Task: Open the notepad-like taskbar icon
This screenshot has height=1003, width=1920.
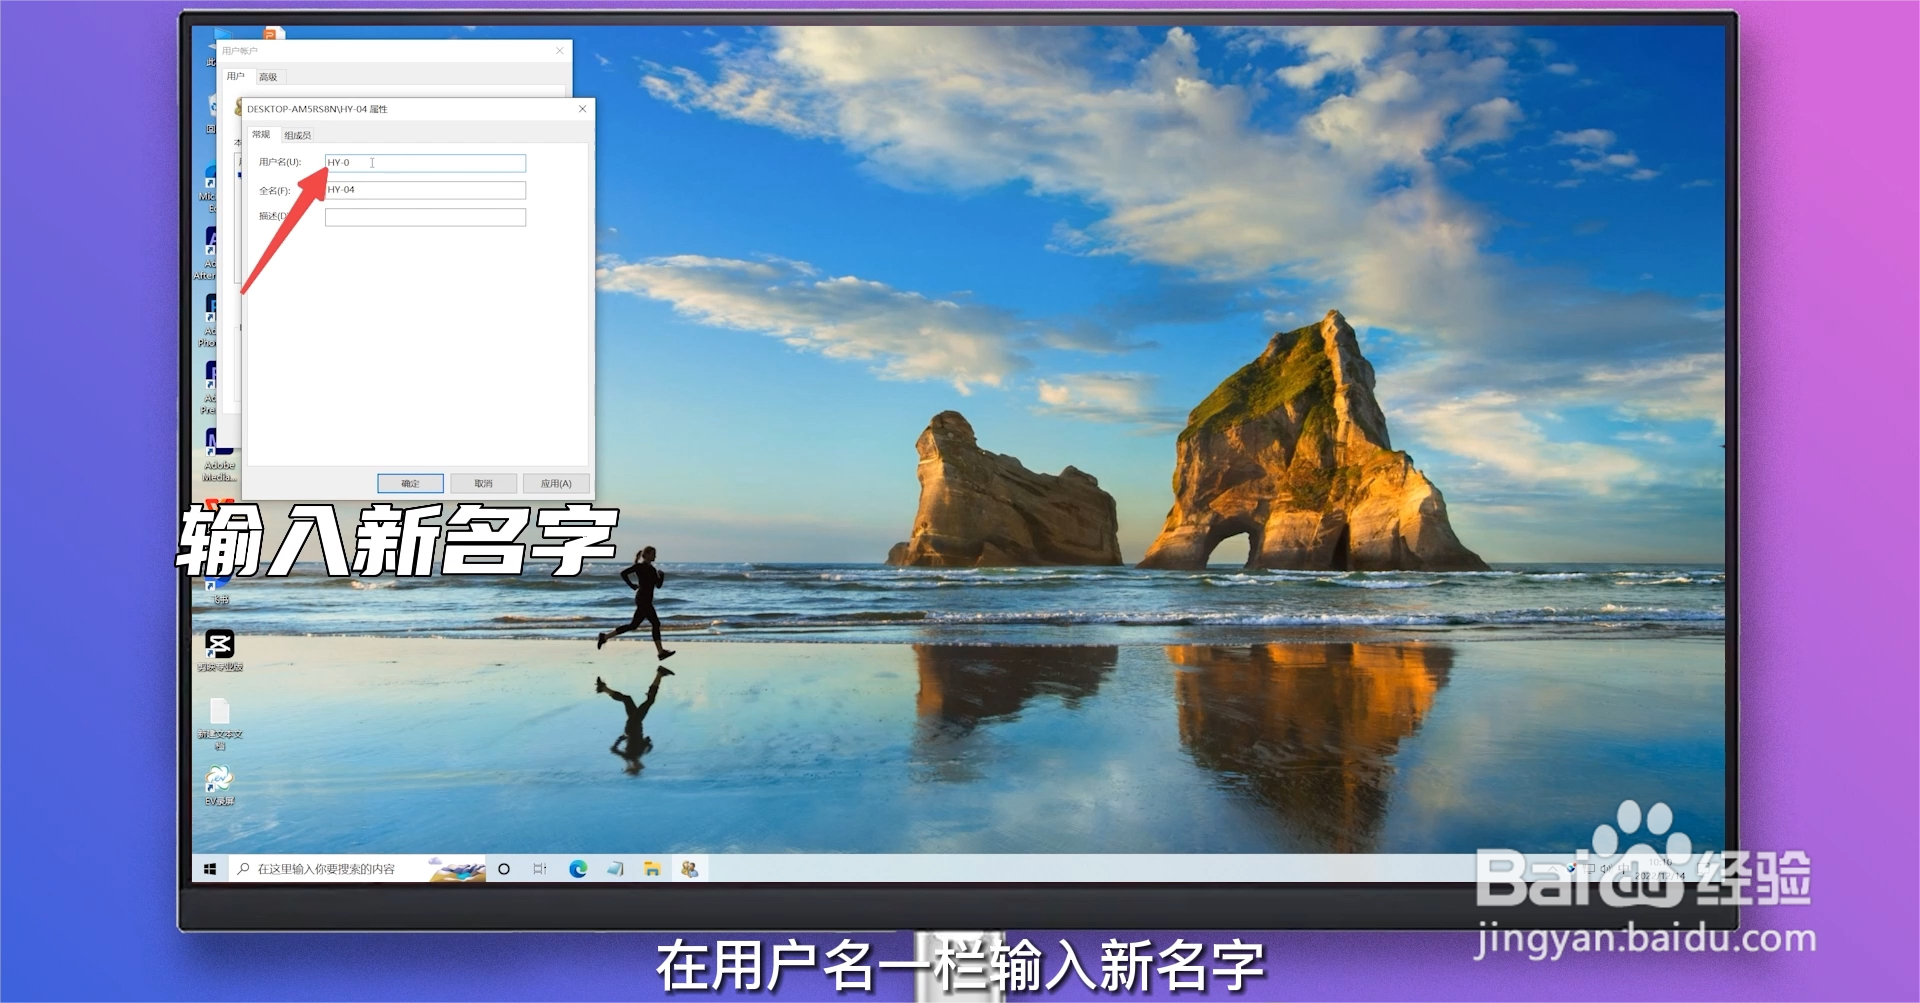Action: coord(615,869)
